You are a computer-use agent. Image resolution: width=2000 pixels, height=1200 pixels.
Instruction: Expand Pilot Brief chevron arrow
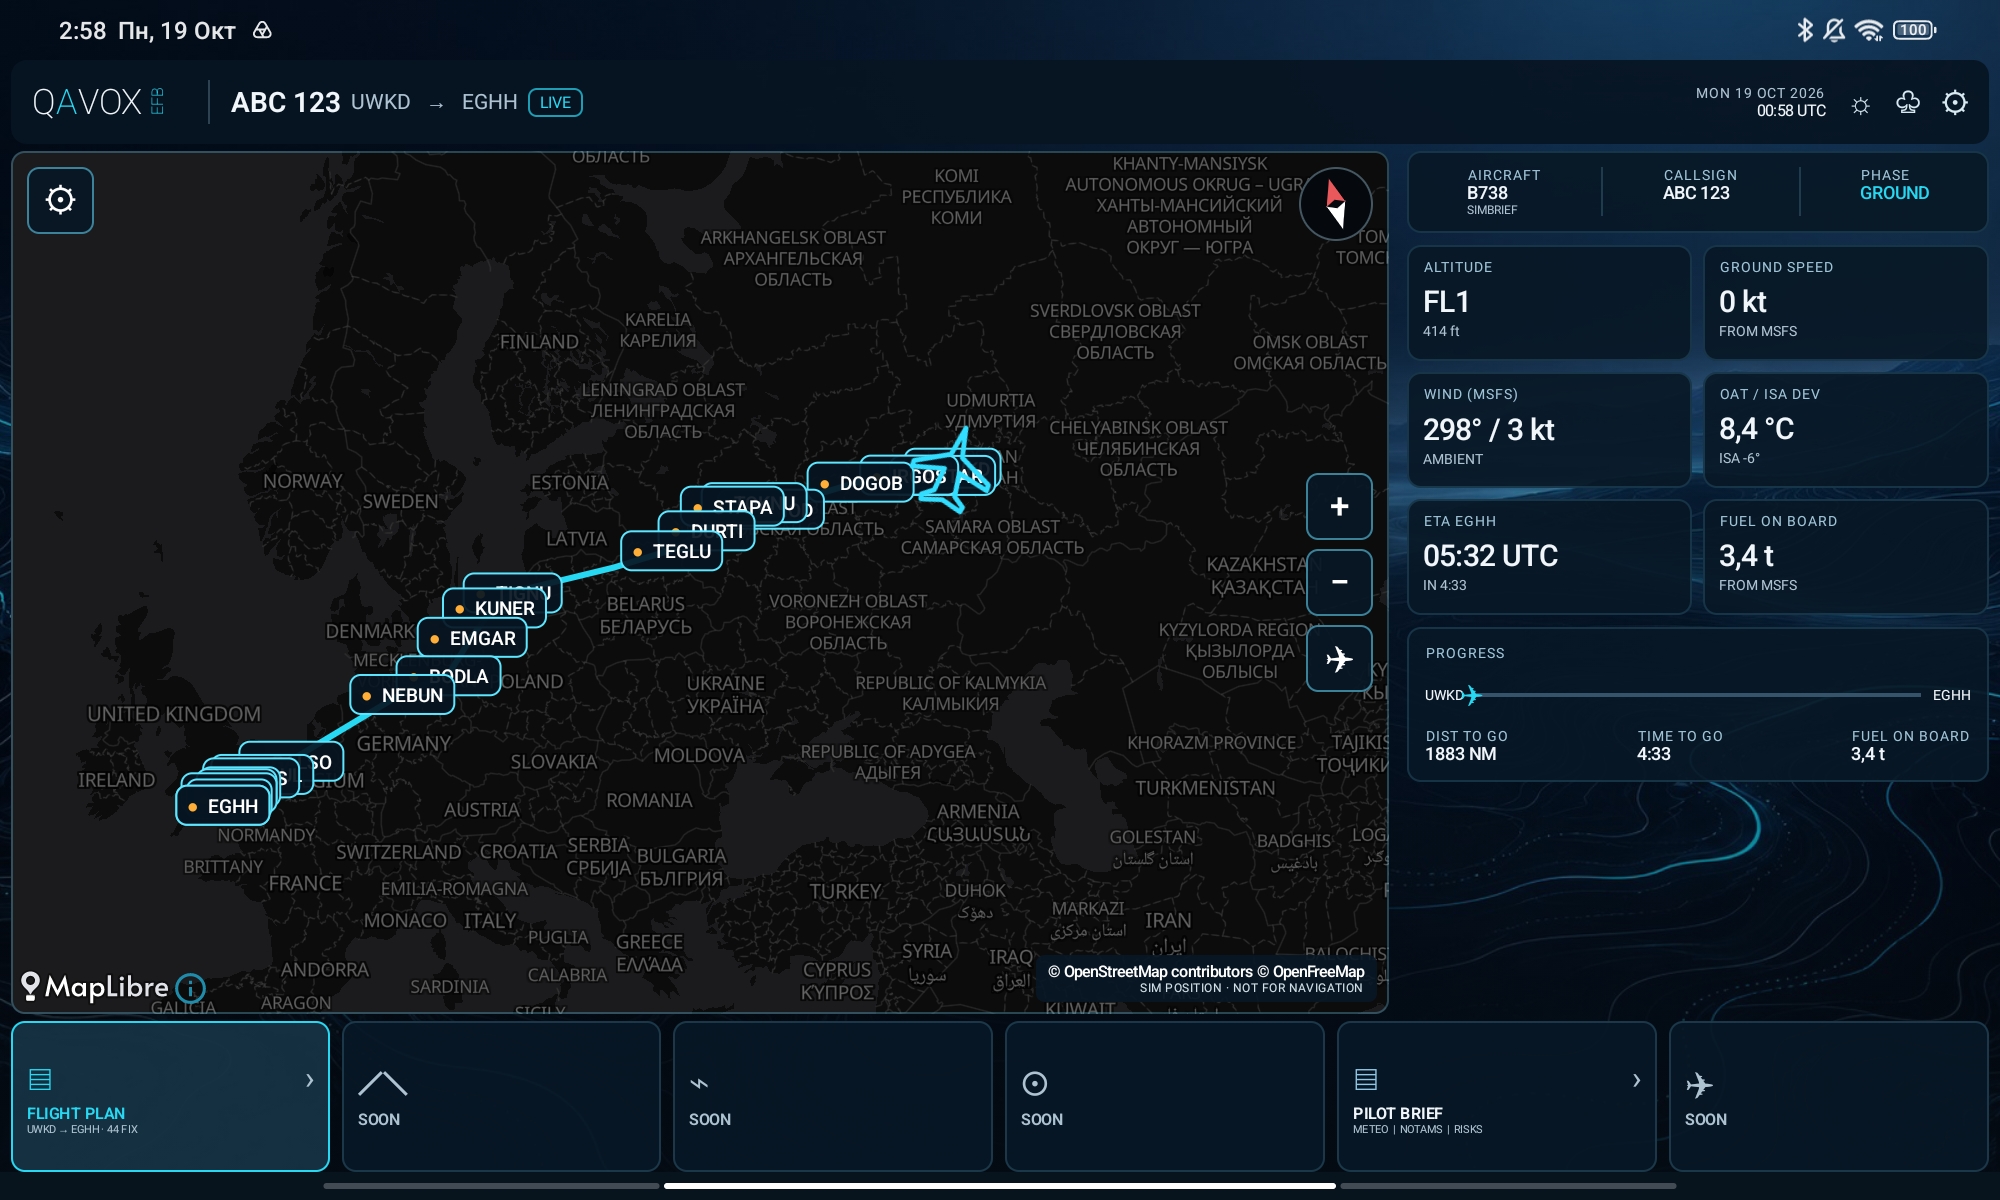[1636, 1080]
